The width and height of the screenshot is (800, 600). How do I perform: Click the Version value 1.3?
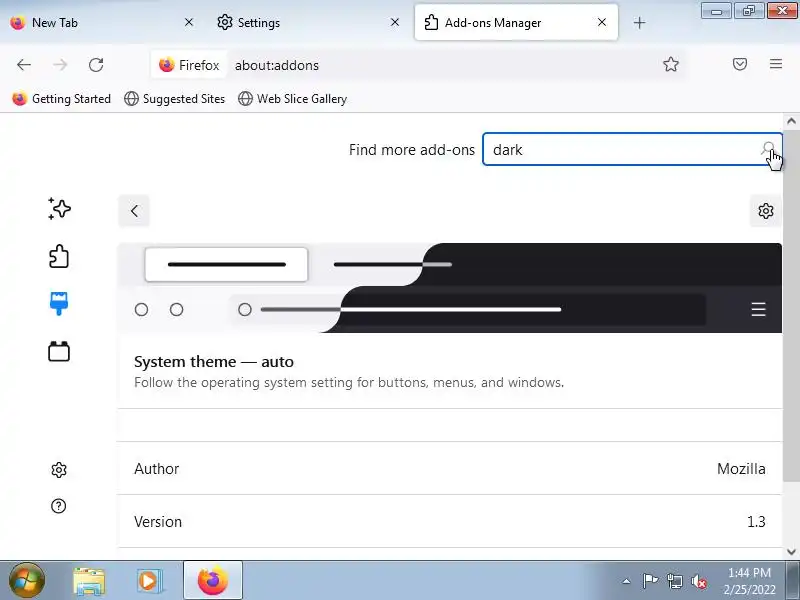pyautogui.click(x=756, y=521)
